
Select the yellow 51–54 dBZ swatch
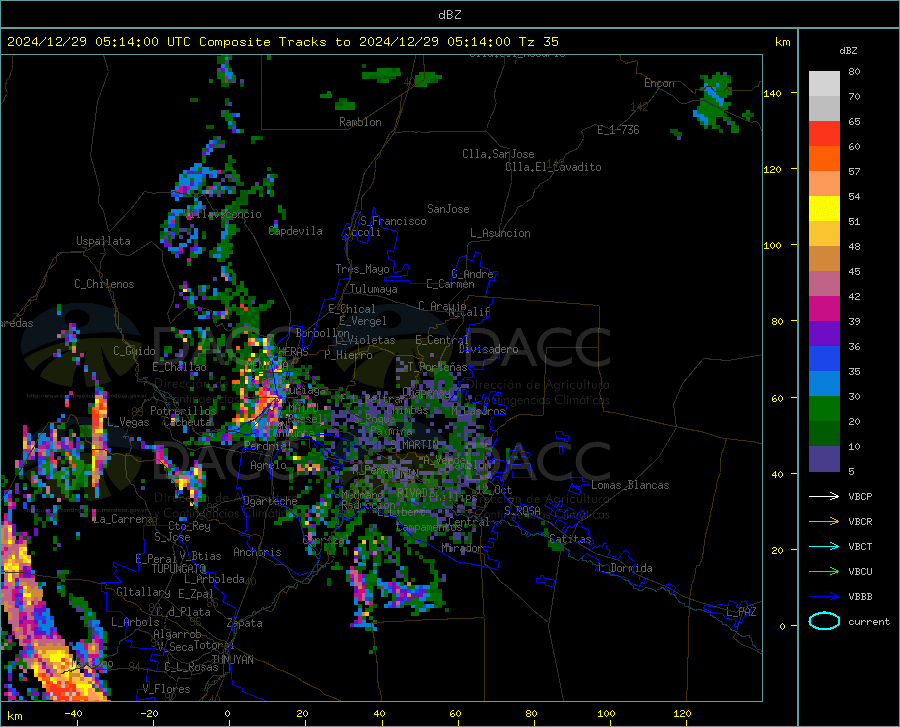[824, 209]
